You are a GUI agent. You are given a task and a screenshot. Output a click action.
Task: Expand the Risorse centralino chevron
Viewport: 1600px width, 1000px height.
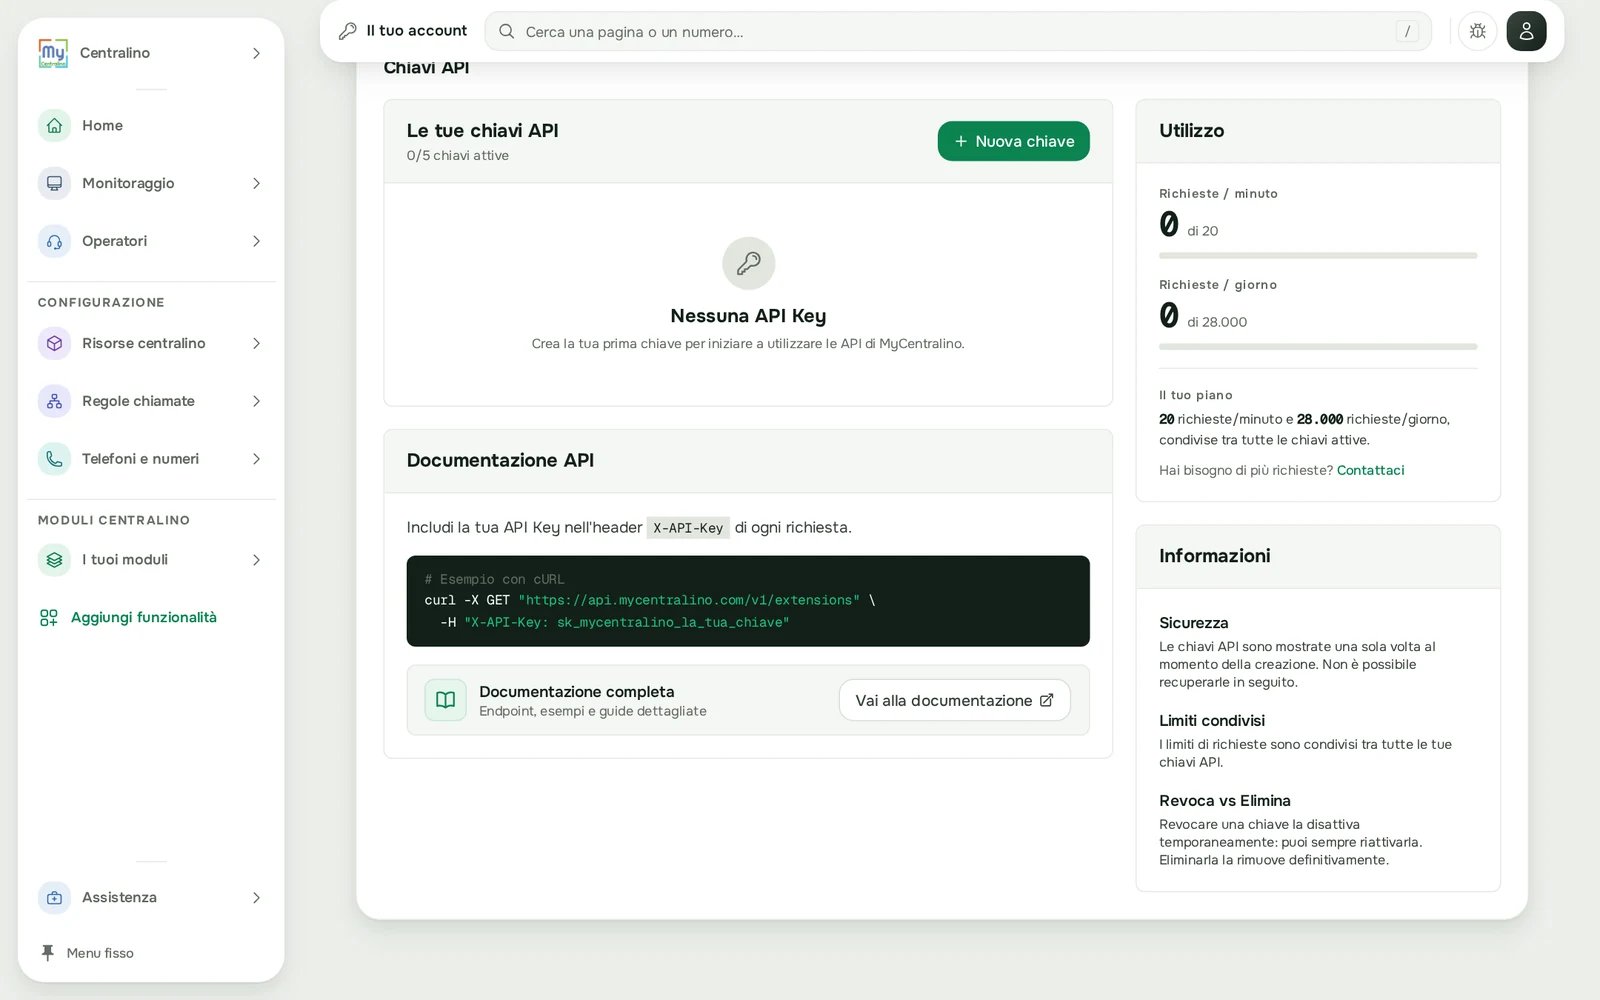256,344
